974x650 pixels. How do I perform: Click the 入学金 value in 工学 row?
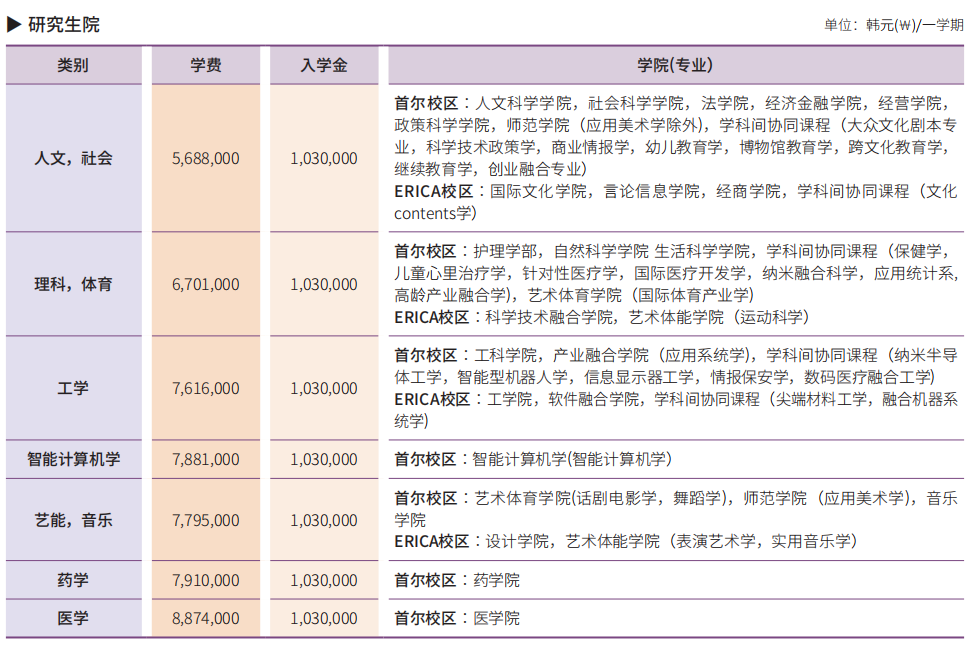[324, 388]
